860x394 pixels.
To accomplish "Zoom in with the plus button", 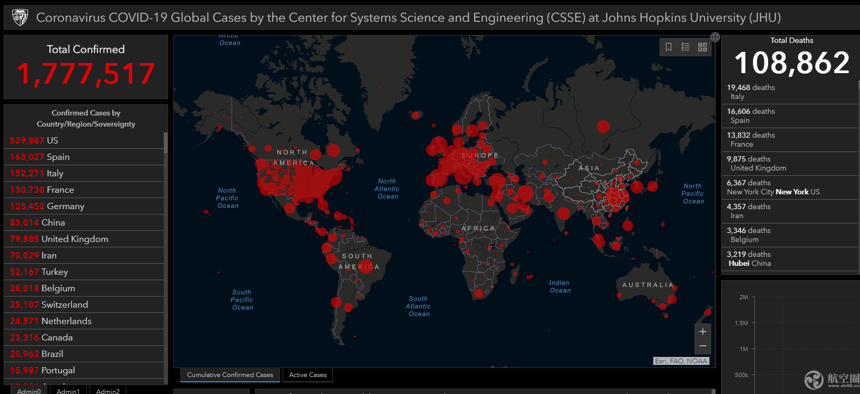I will tap(703, 331).
